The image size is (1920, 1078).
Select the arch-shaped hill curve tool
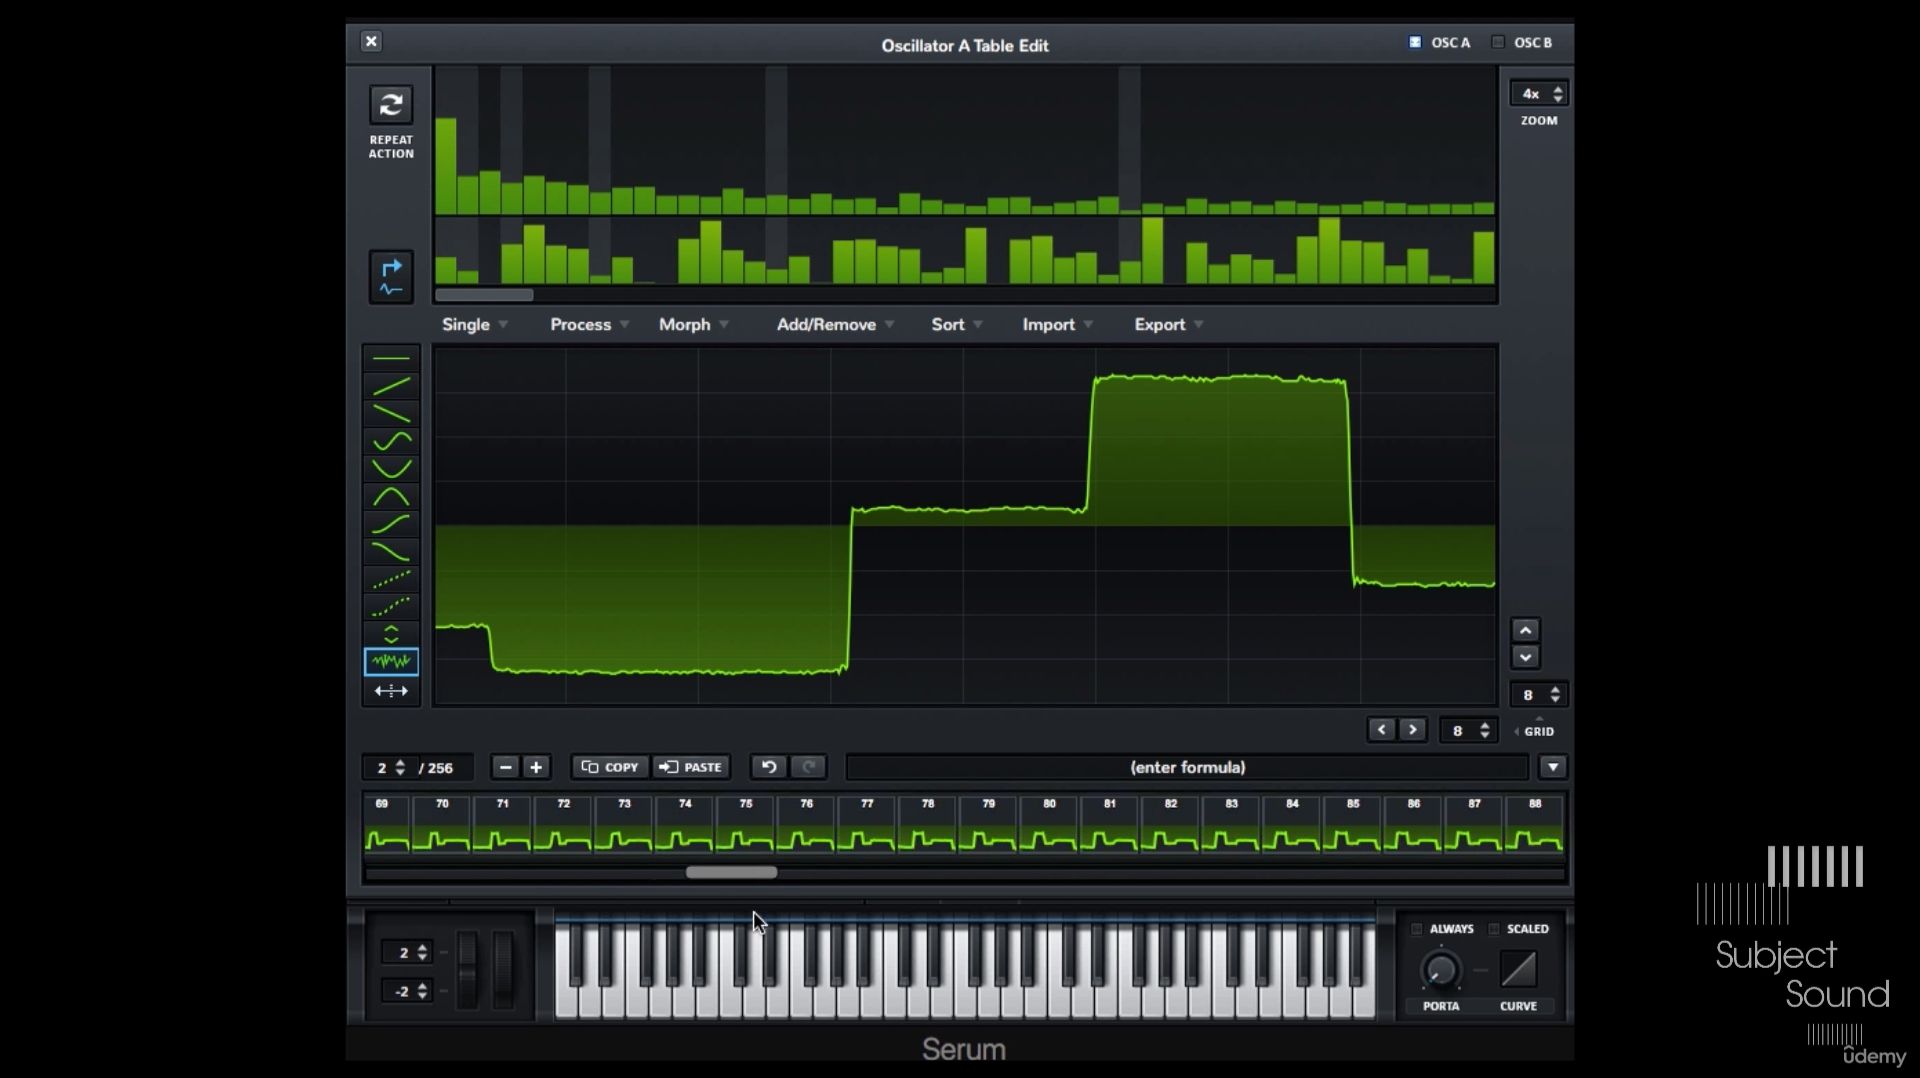pyautogui.click(x=391, y=496)
